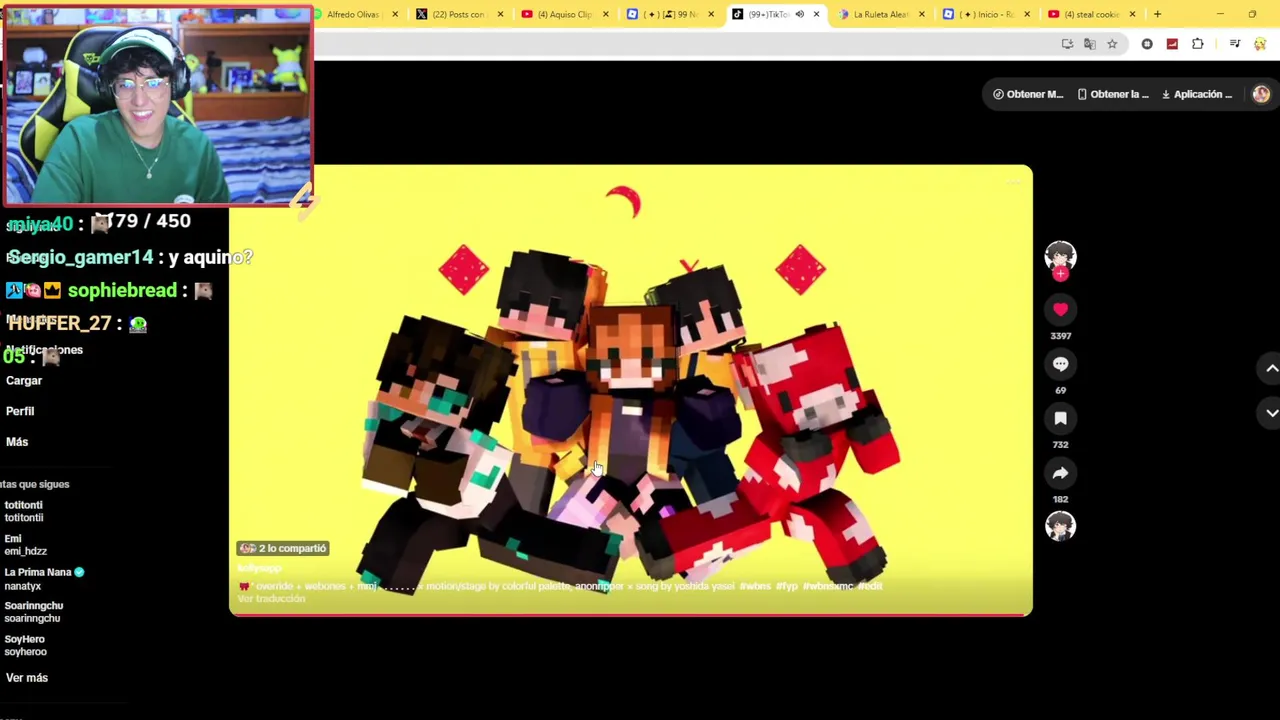Switch to the Alfredo Olivas tab
The width and height of the screenshot is (1280, 720).
(x=353, y=14)
